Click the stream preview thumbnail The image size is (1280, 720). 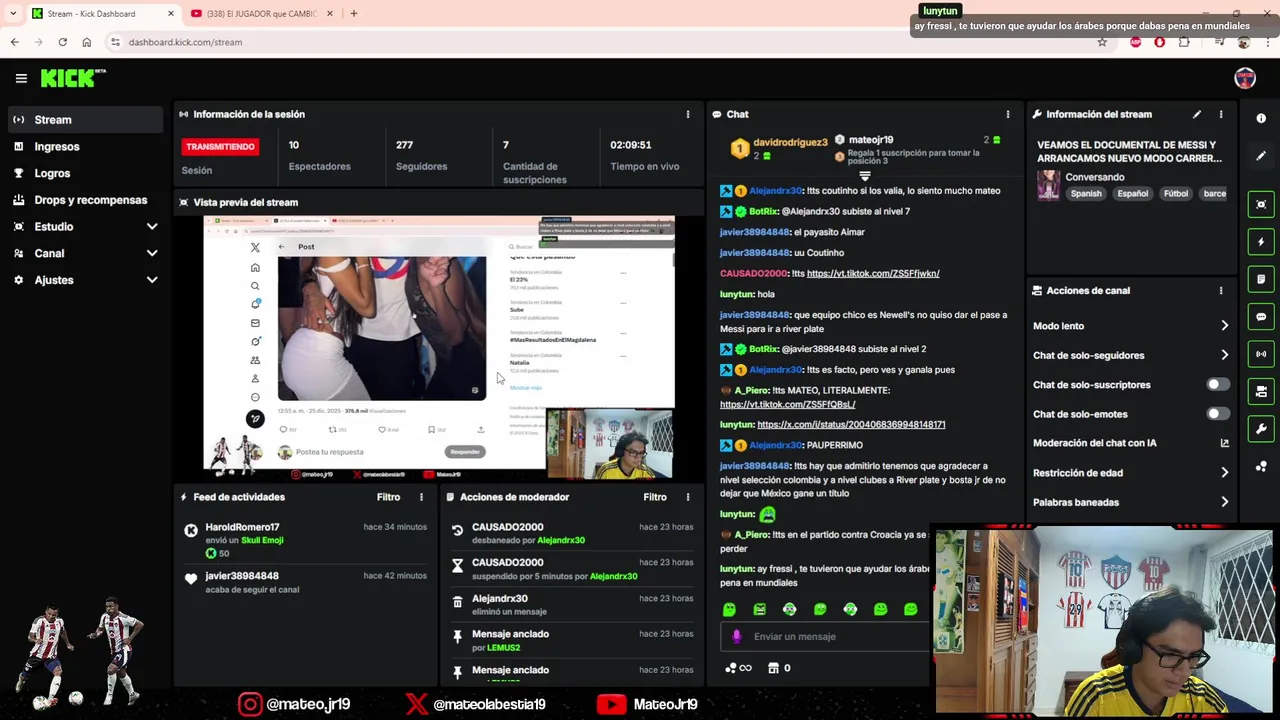point(439,347)
